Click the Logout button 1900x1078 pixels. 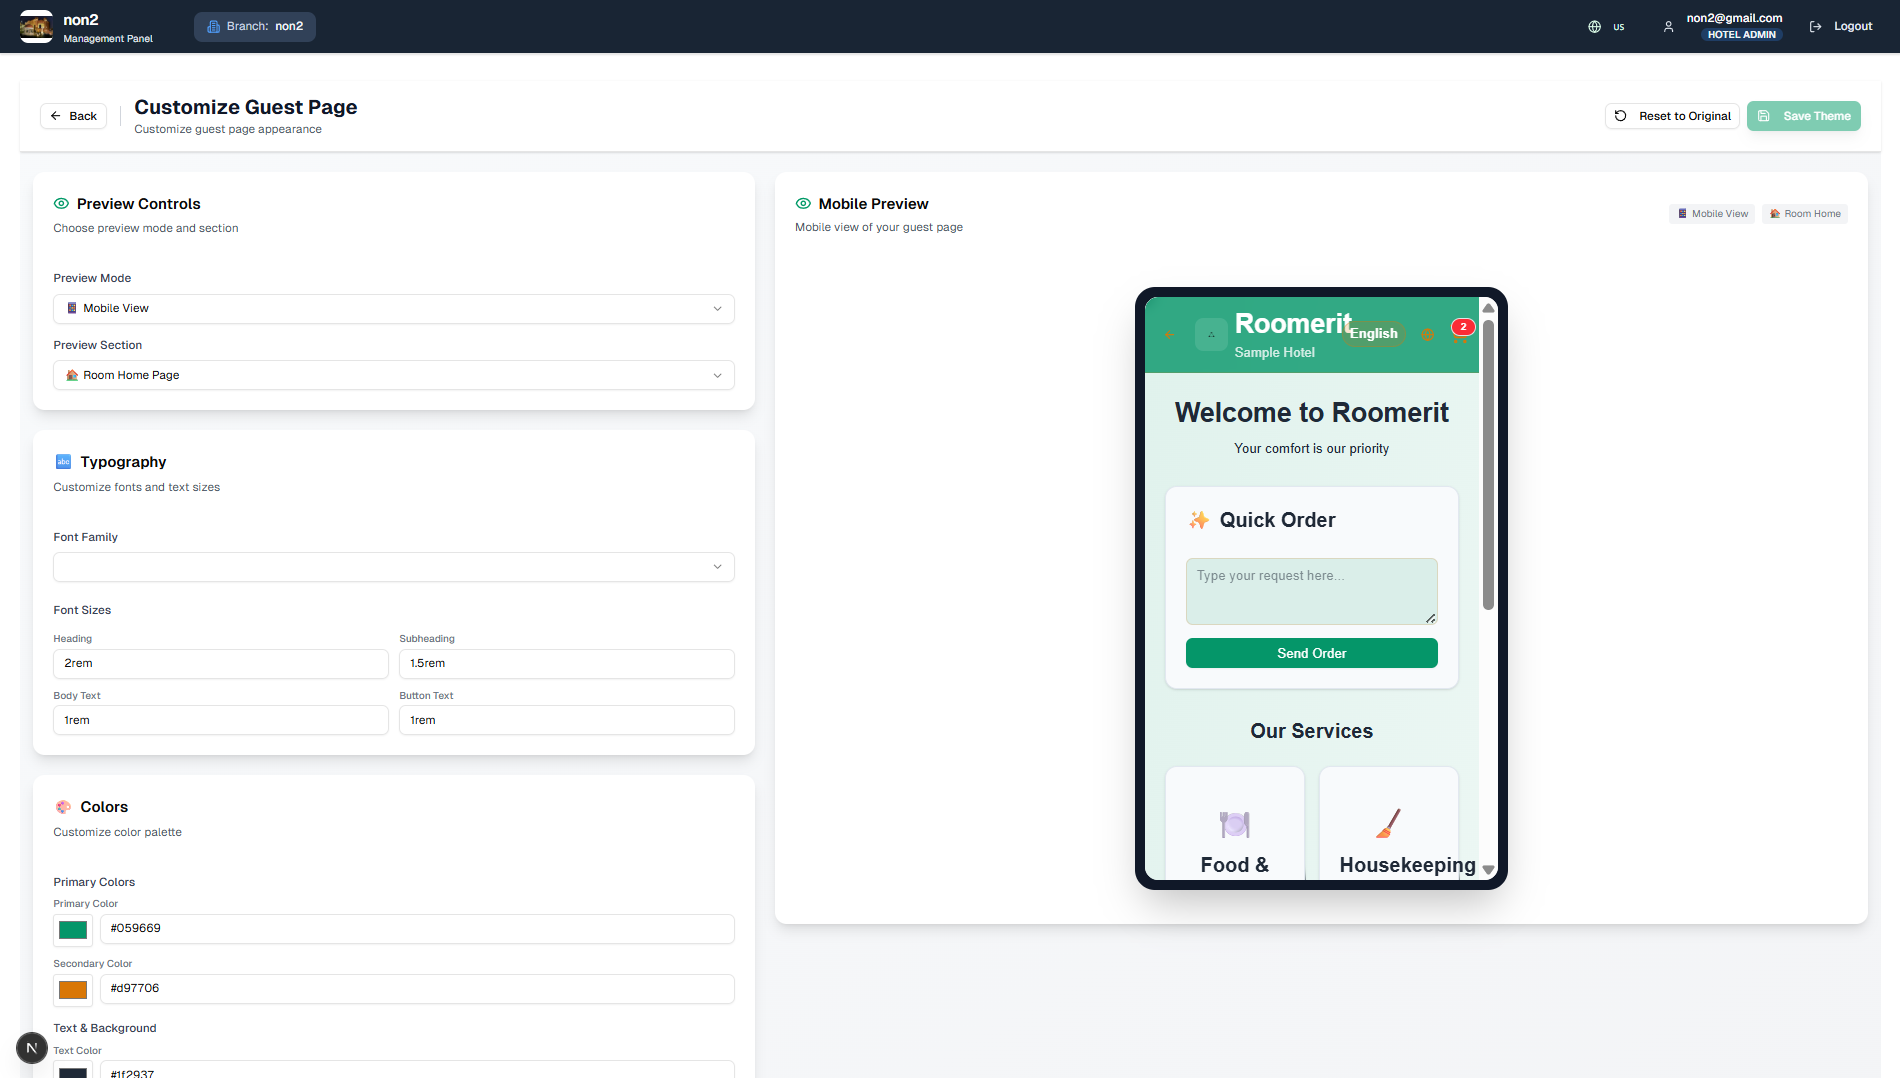point(1841,27)
